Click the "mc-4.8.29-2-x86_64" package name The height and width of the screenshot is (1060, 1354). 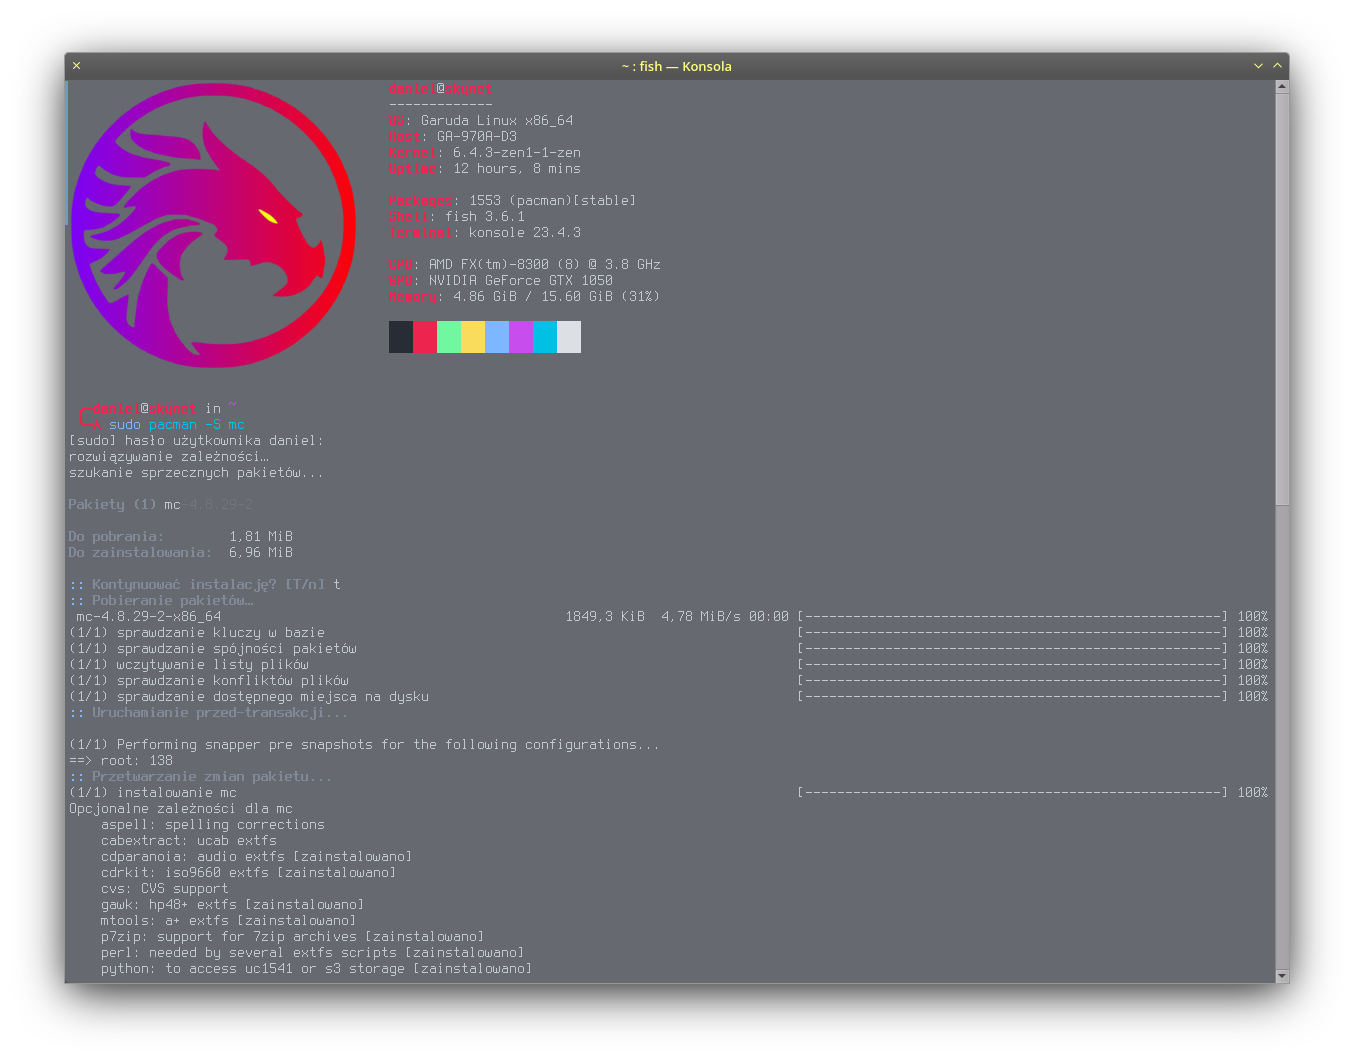click(149, 617)
